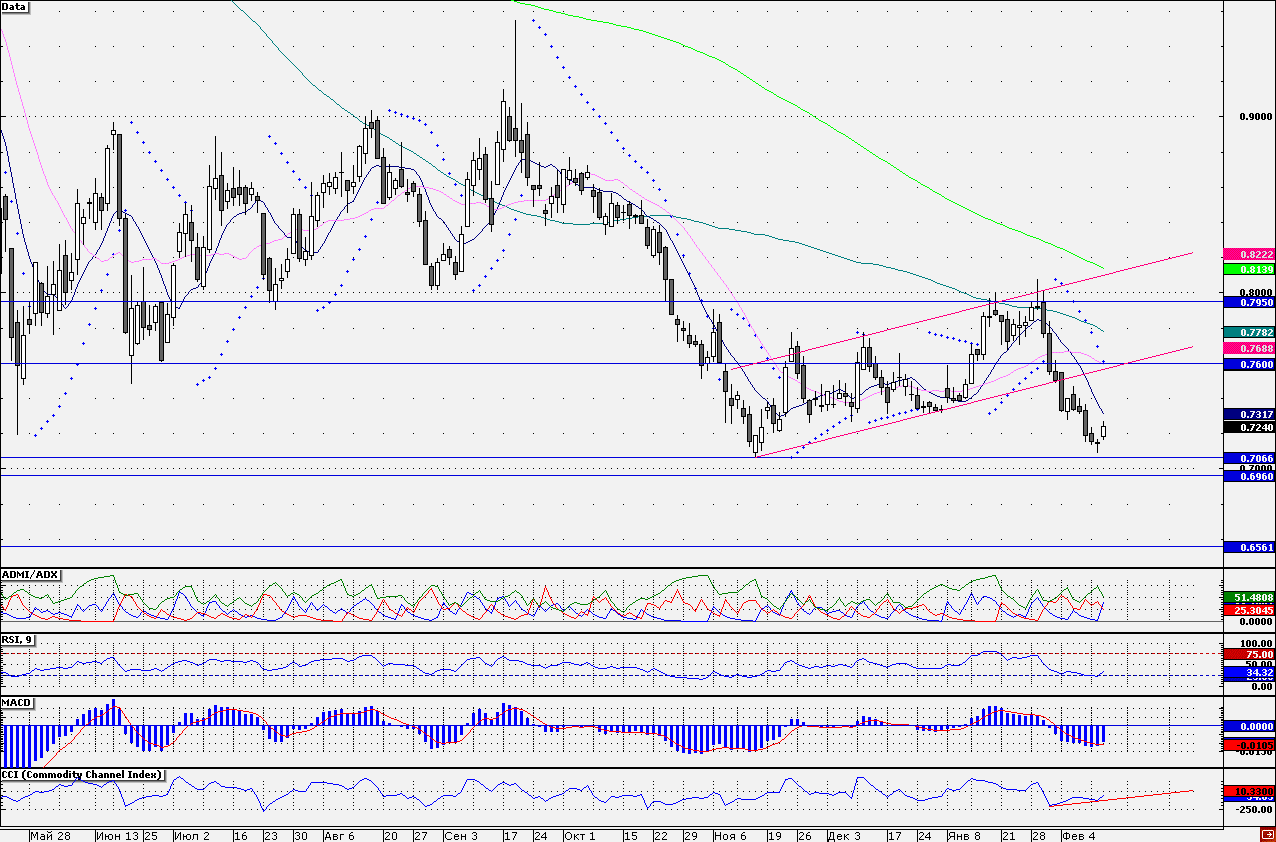Click the pink 0.8222 price tag
The image size is (1276, 842).
(1248, 255)
